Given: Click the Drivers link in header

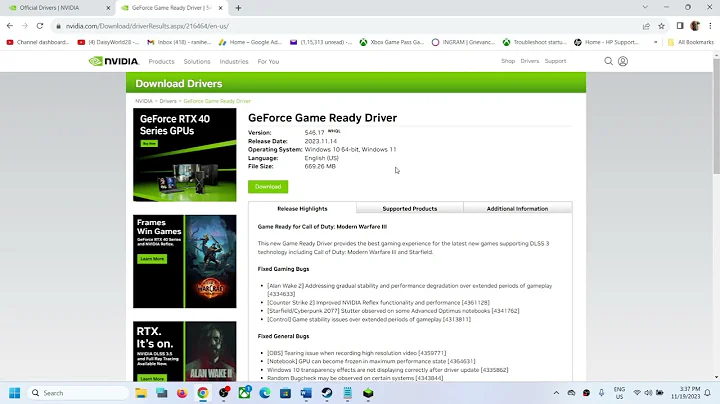Looking at the screenshot, I should pyautogui.click(x=529, y=61).
